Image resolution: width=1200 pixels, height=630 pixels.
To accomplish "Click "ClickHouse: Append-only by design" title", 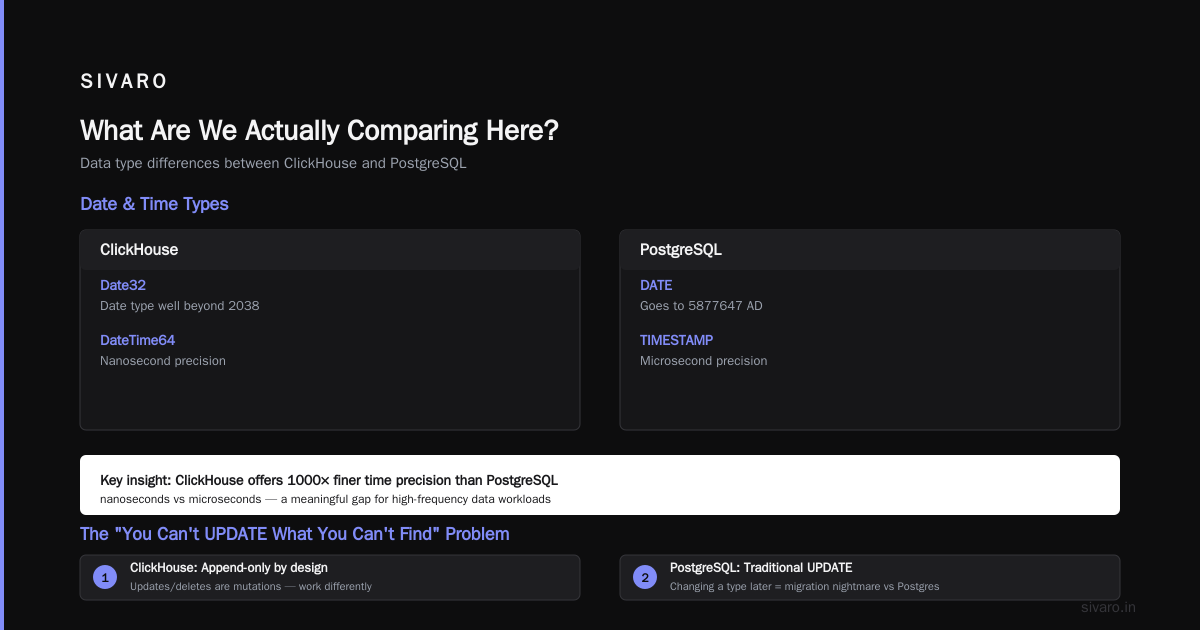I will tap(229, 568).
